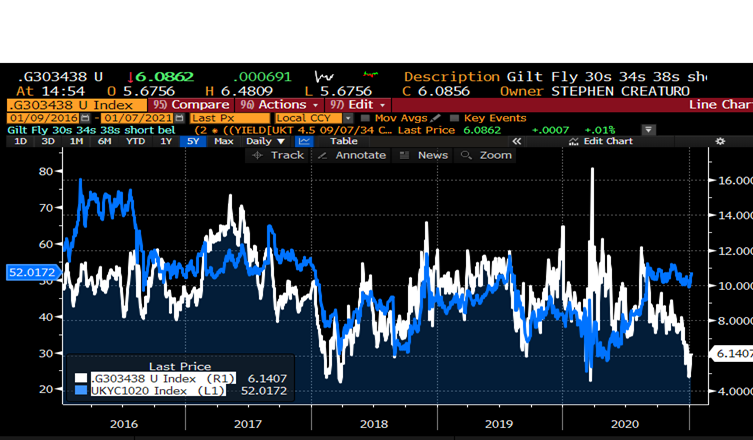Open the 96) Actions dropdown menu

pyautogui.click(x=279, y=105)
